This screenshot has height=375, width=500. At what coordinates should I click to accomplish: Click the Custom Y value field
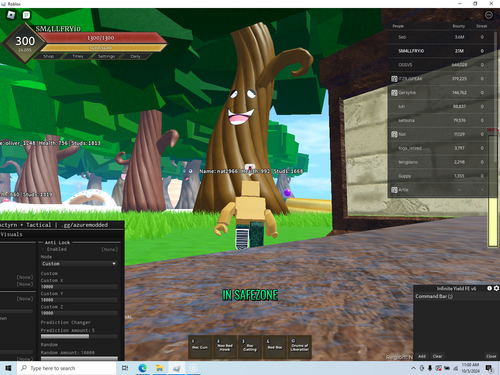click(x=79, y=300)
